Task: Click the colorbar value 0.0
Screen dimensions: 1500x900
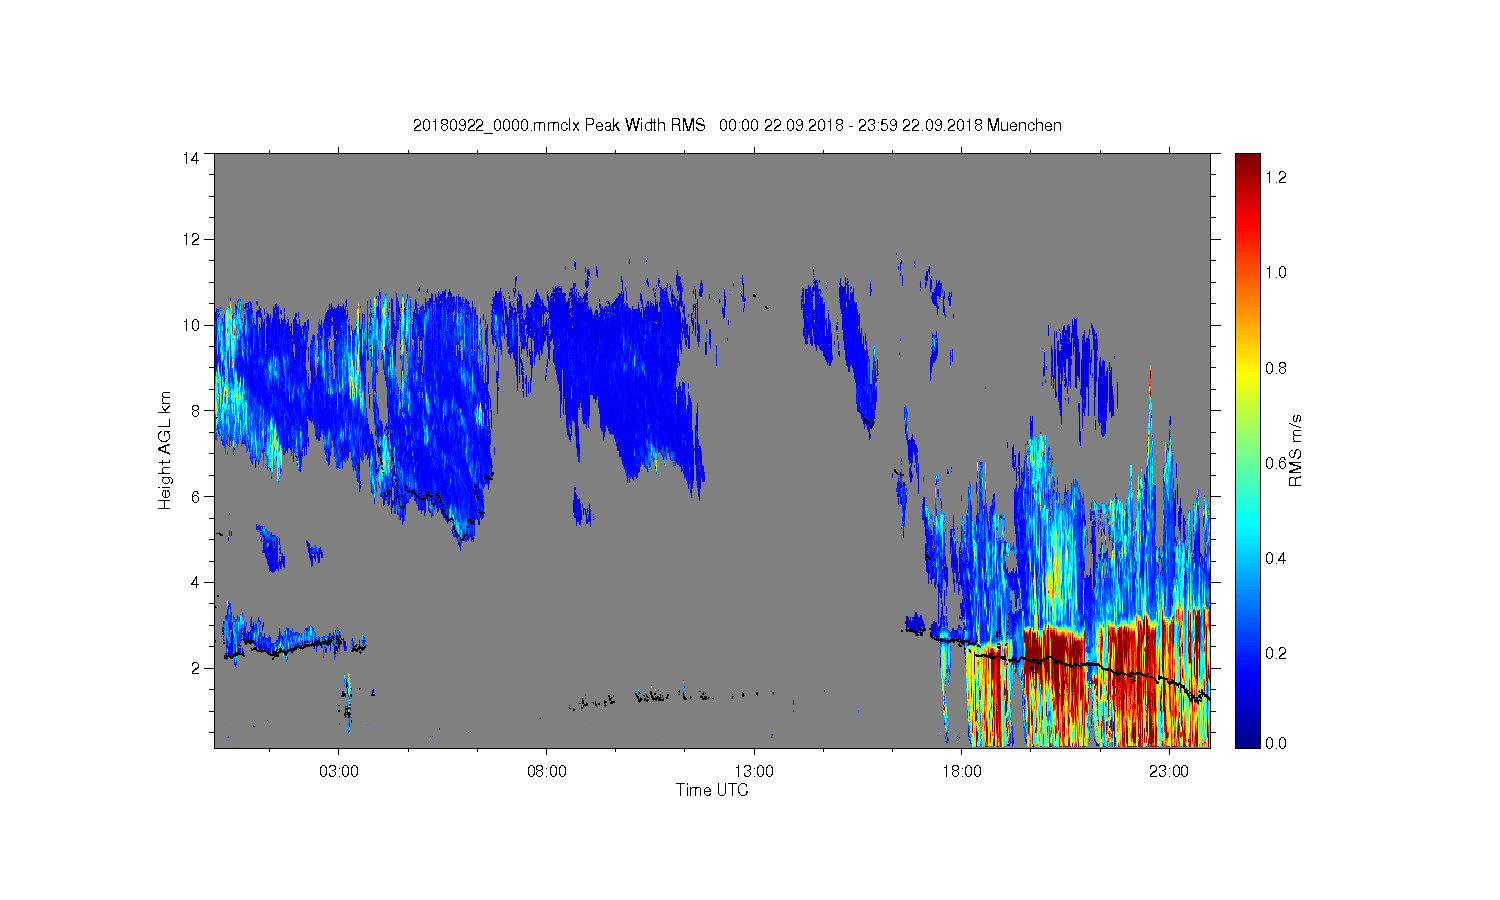Action: point(1275,743)
